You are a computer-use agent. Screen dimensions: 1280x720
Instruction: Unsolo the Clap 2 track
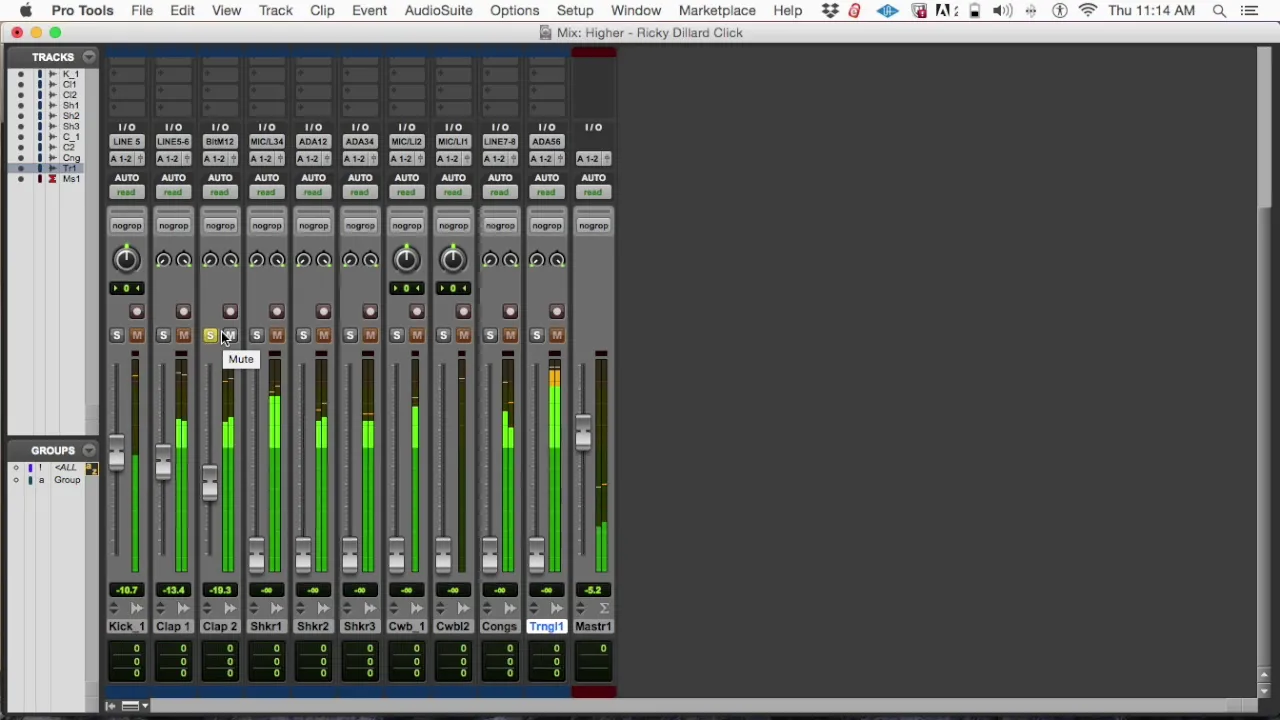click(210, 335)
